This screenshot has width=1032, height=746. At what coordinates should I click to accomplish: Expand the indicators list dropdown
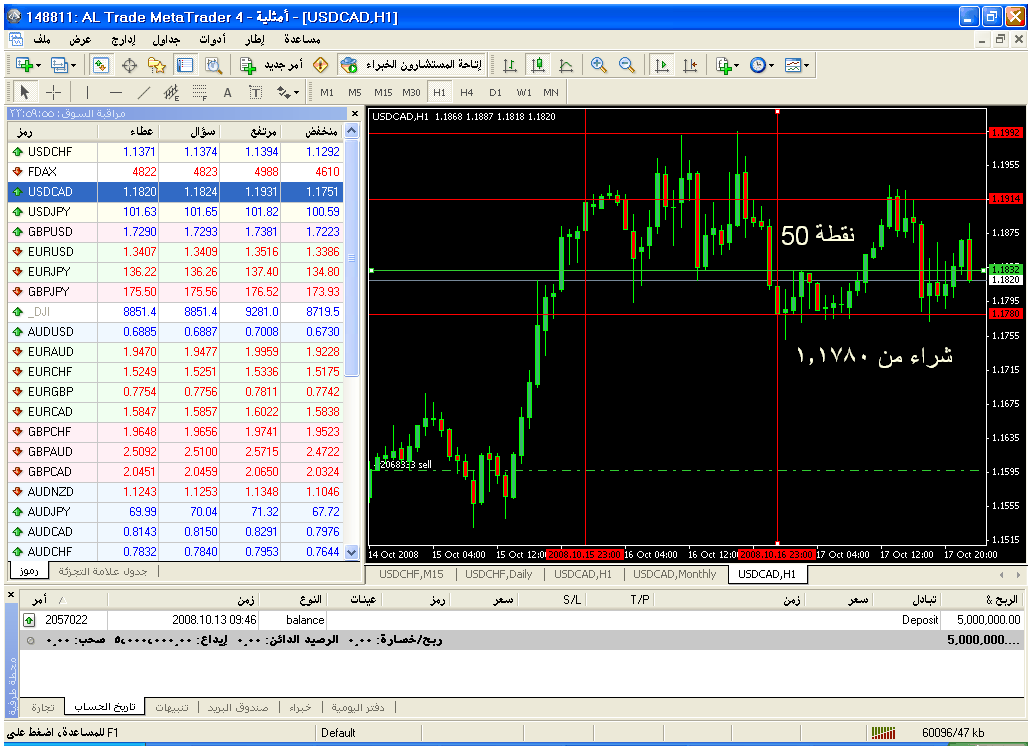[x=736, y=65]
